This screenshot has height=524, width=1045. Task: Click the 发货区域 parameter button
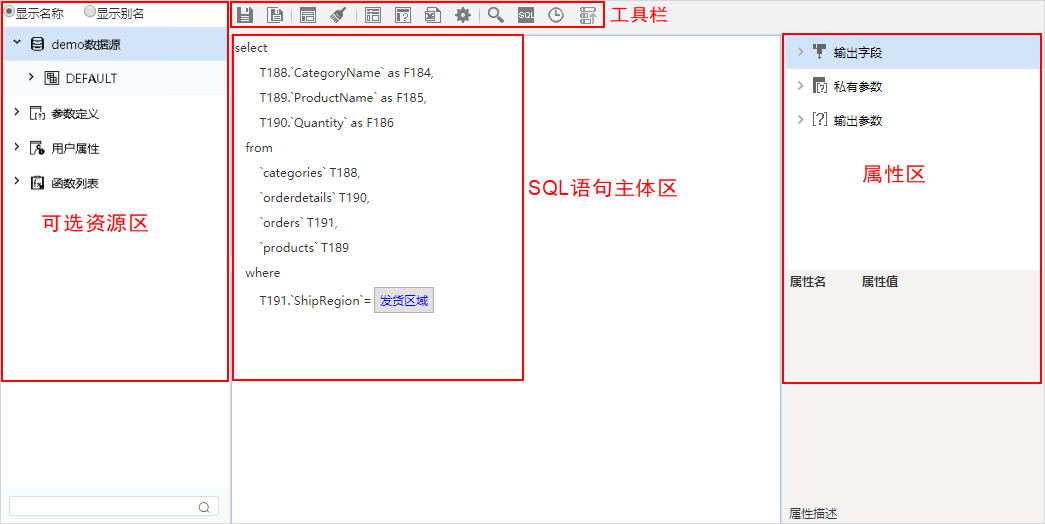404,301
